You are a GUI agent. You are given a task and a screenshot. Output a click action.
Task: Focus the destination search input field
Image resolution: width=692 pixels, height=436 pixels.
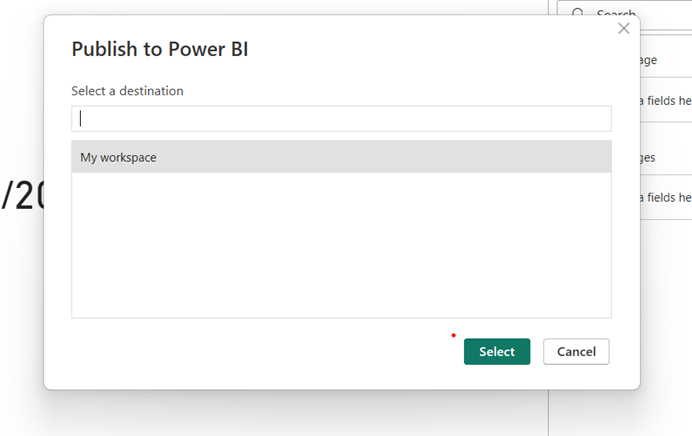341,119
